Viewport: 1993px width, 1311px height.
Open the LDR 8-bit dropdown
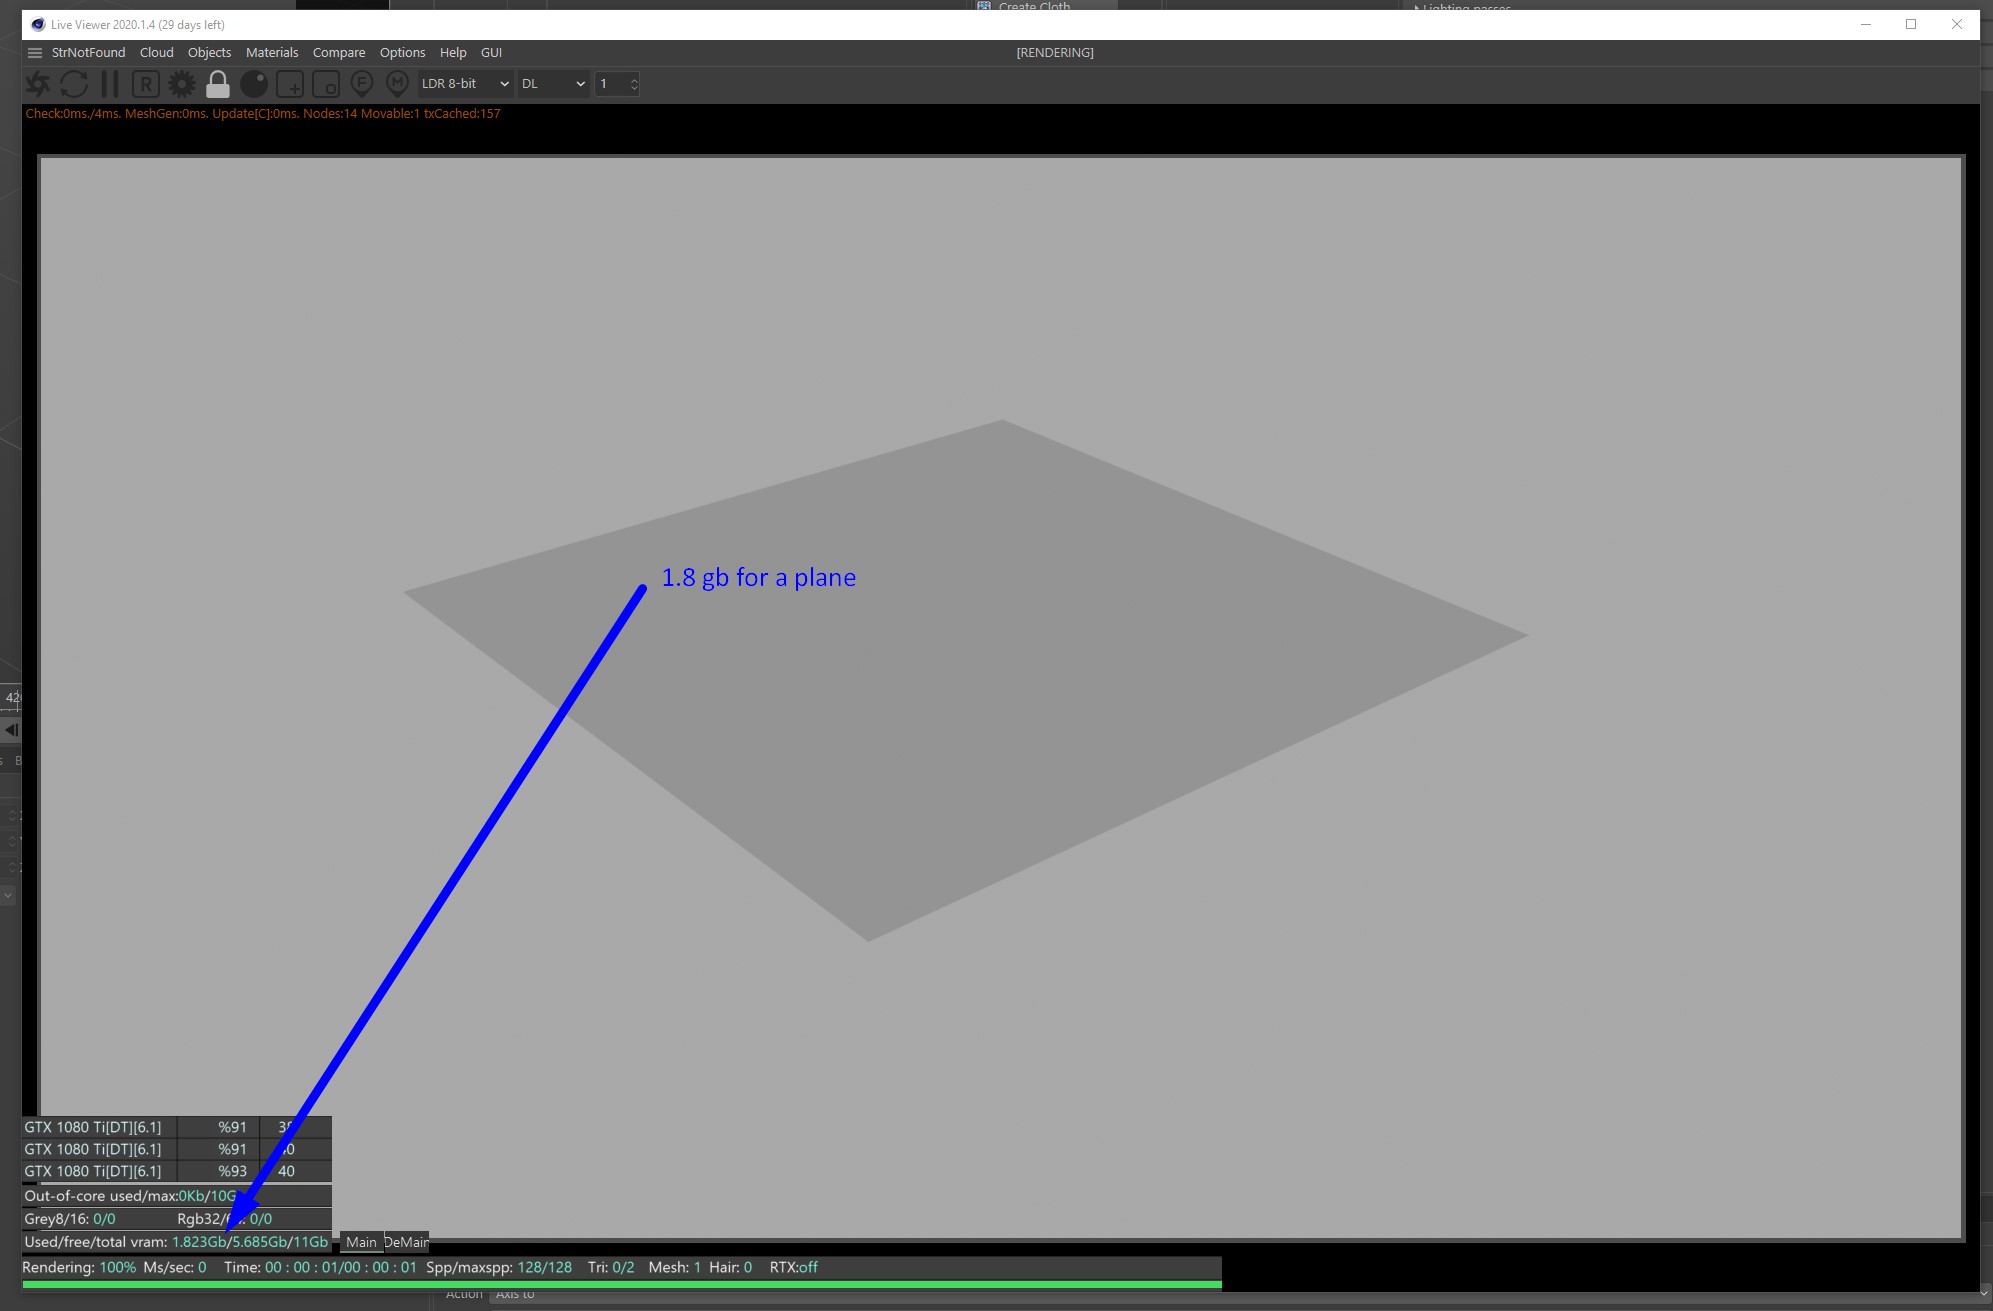(465, 84)
